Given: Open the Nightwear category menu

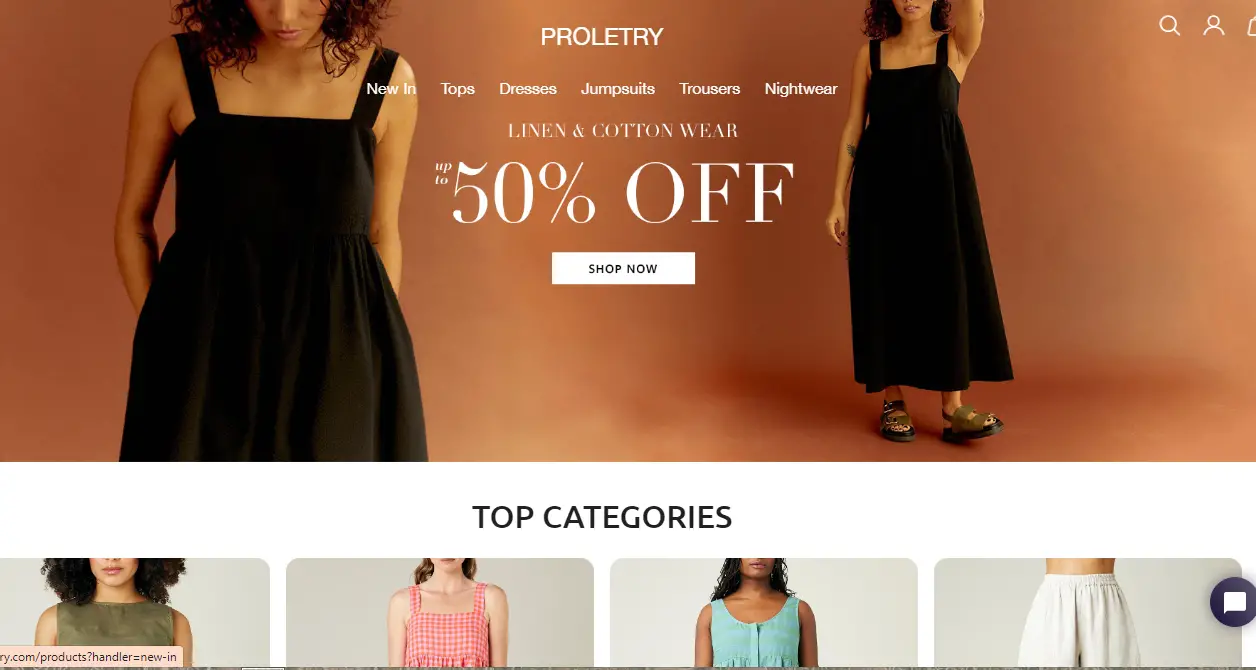Looking at the screenshot, I should click(x=801, y=89).
